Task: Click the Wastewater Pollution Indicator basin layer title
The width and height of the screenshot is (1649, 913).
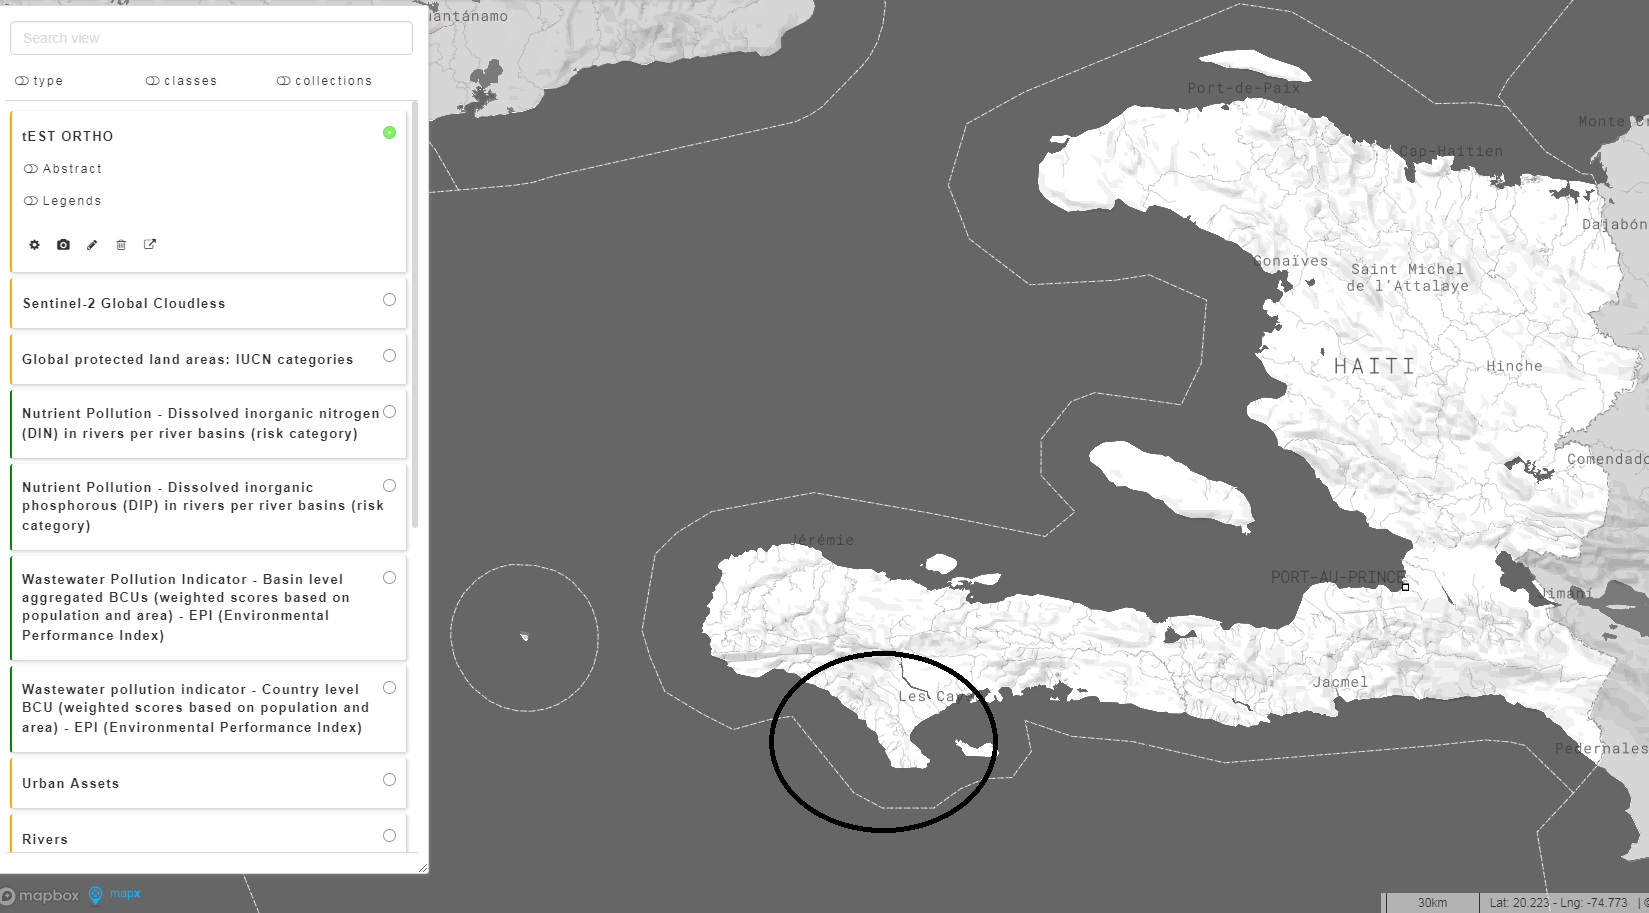Action: click(183, 597)
